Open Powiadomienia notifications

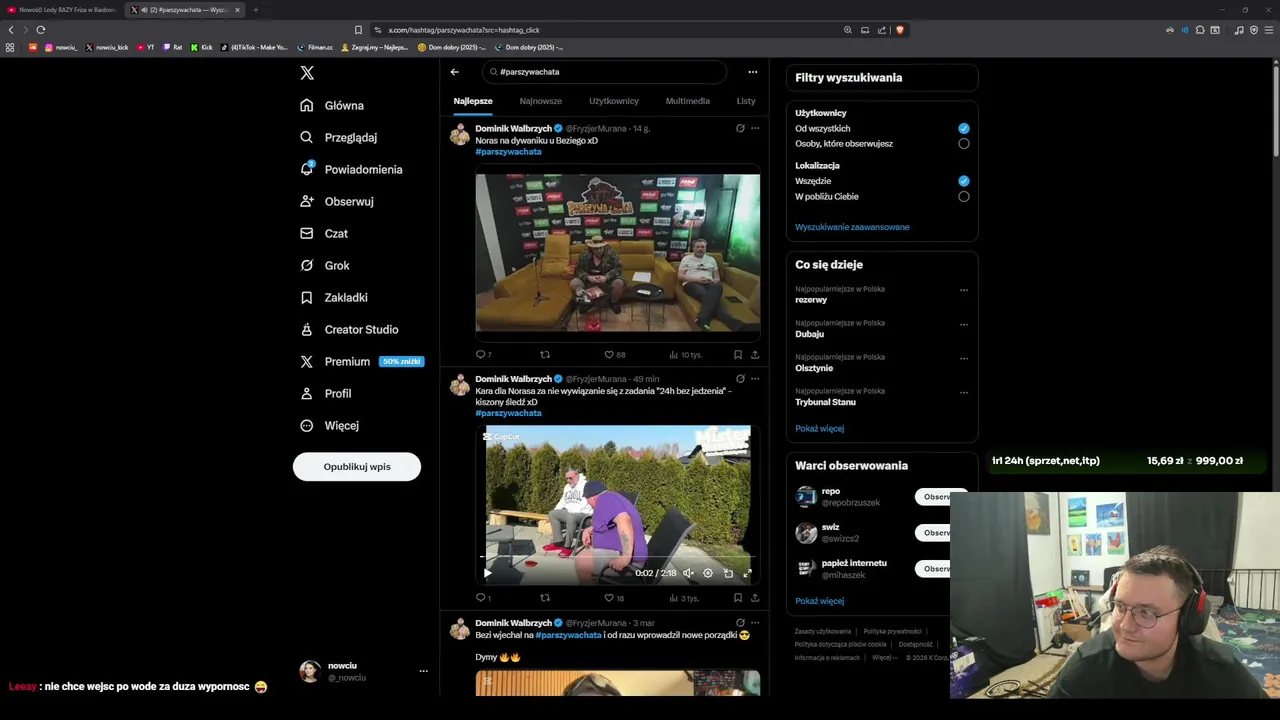coord(351,169)
